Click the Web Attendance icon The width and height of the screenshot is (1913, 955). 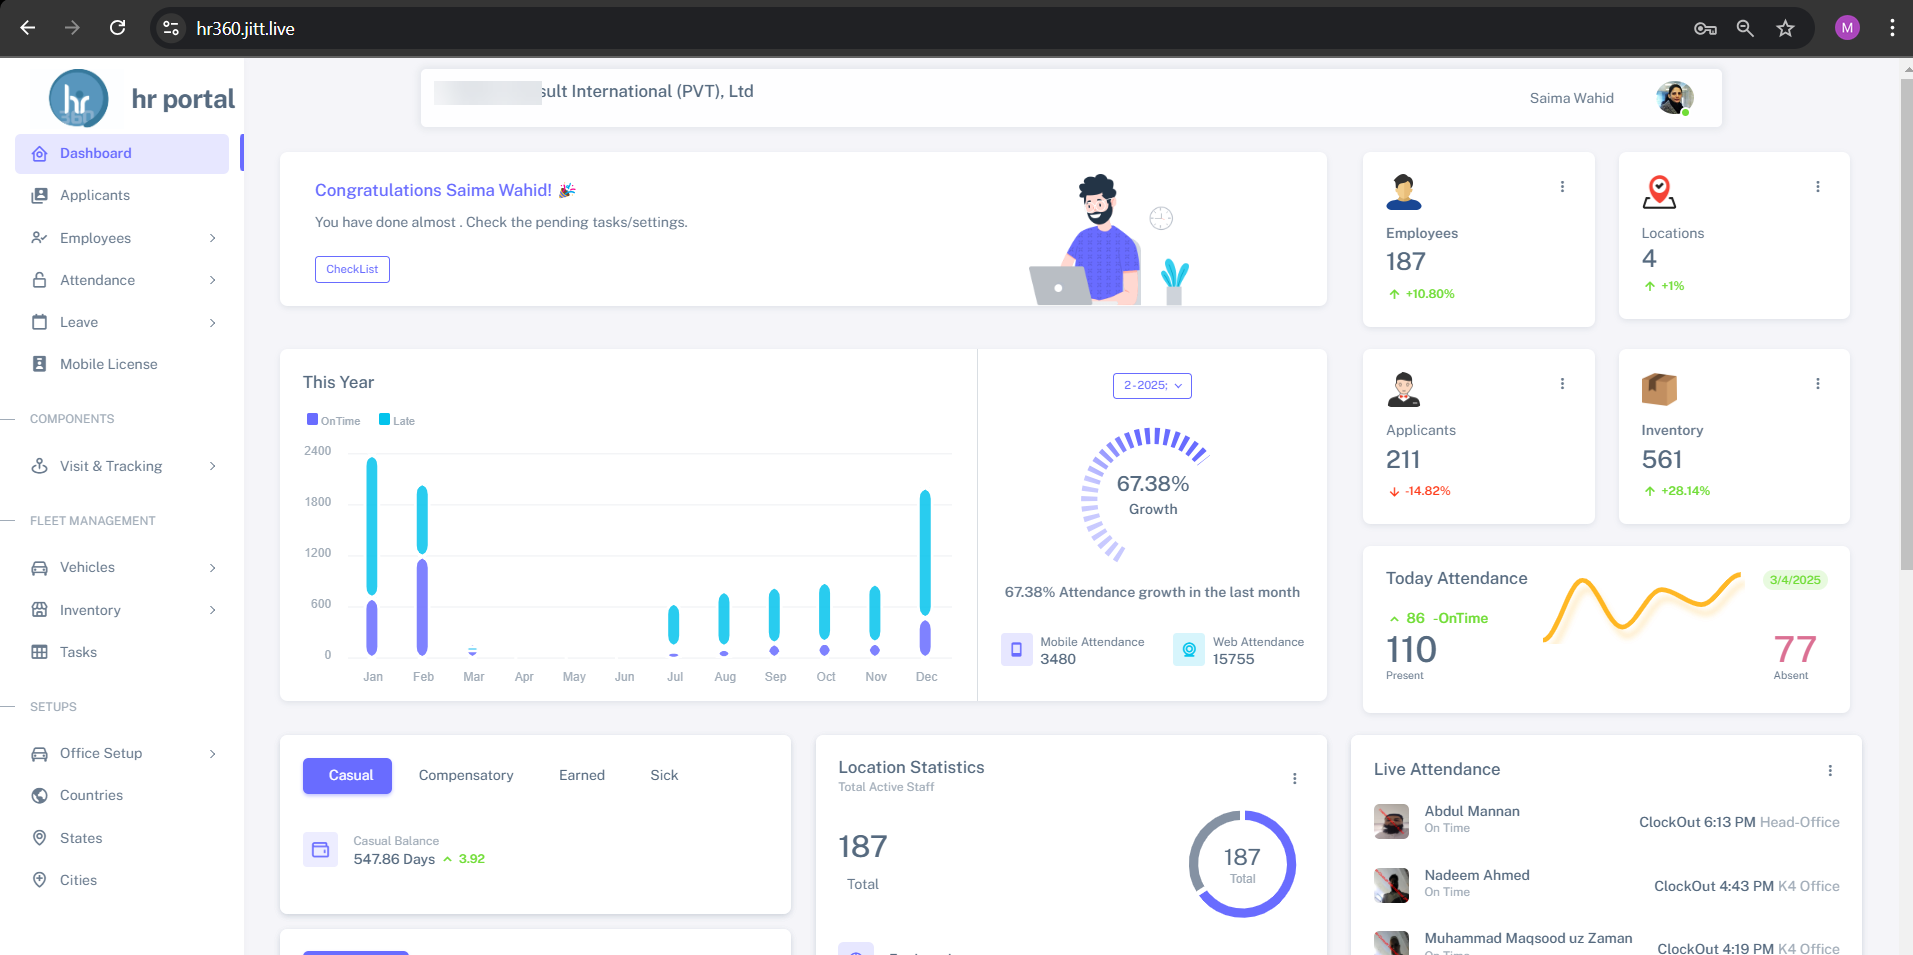1188,649
